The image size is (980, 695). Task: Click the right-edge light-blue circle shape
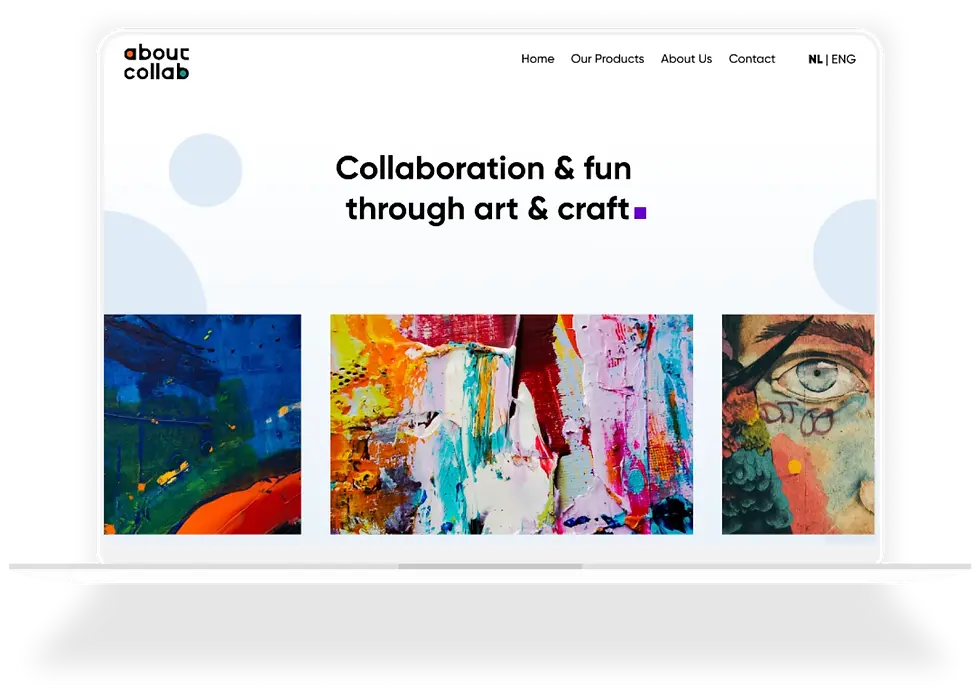[844, 256]
